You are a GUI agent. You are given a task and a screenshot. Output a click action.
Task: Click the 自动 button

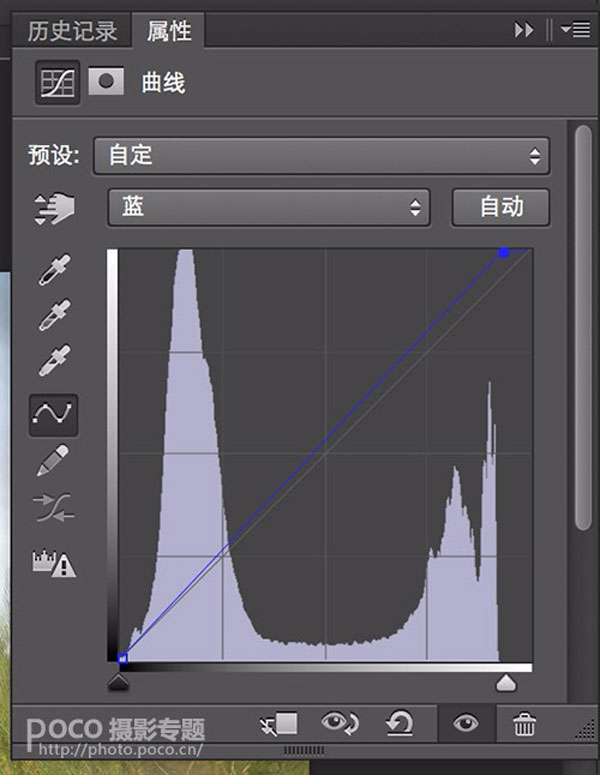501,208
